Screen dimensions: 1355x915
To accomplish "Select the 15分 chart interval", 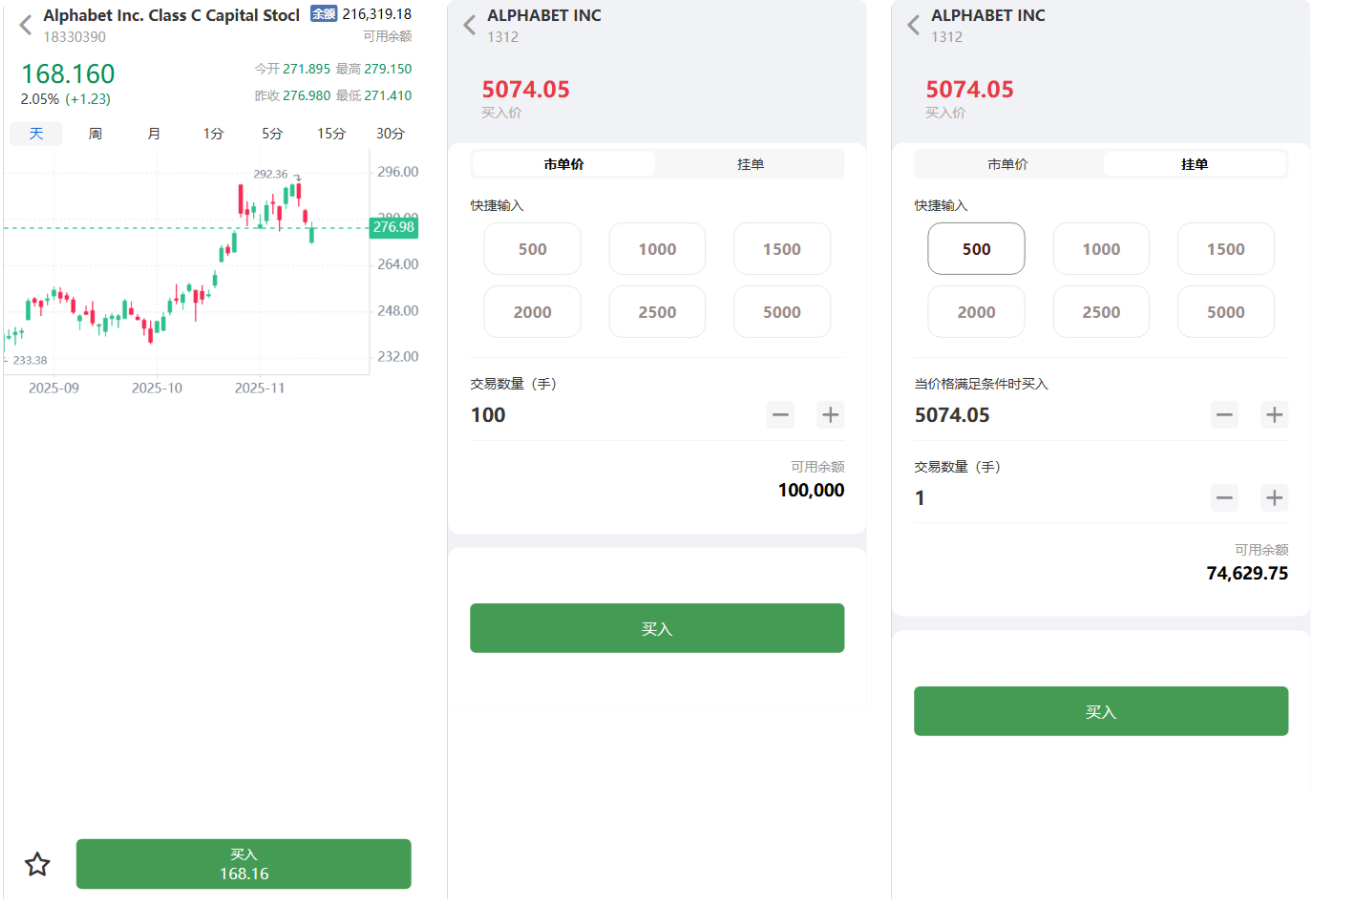I will 331,134.
